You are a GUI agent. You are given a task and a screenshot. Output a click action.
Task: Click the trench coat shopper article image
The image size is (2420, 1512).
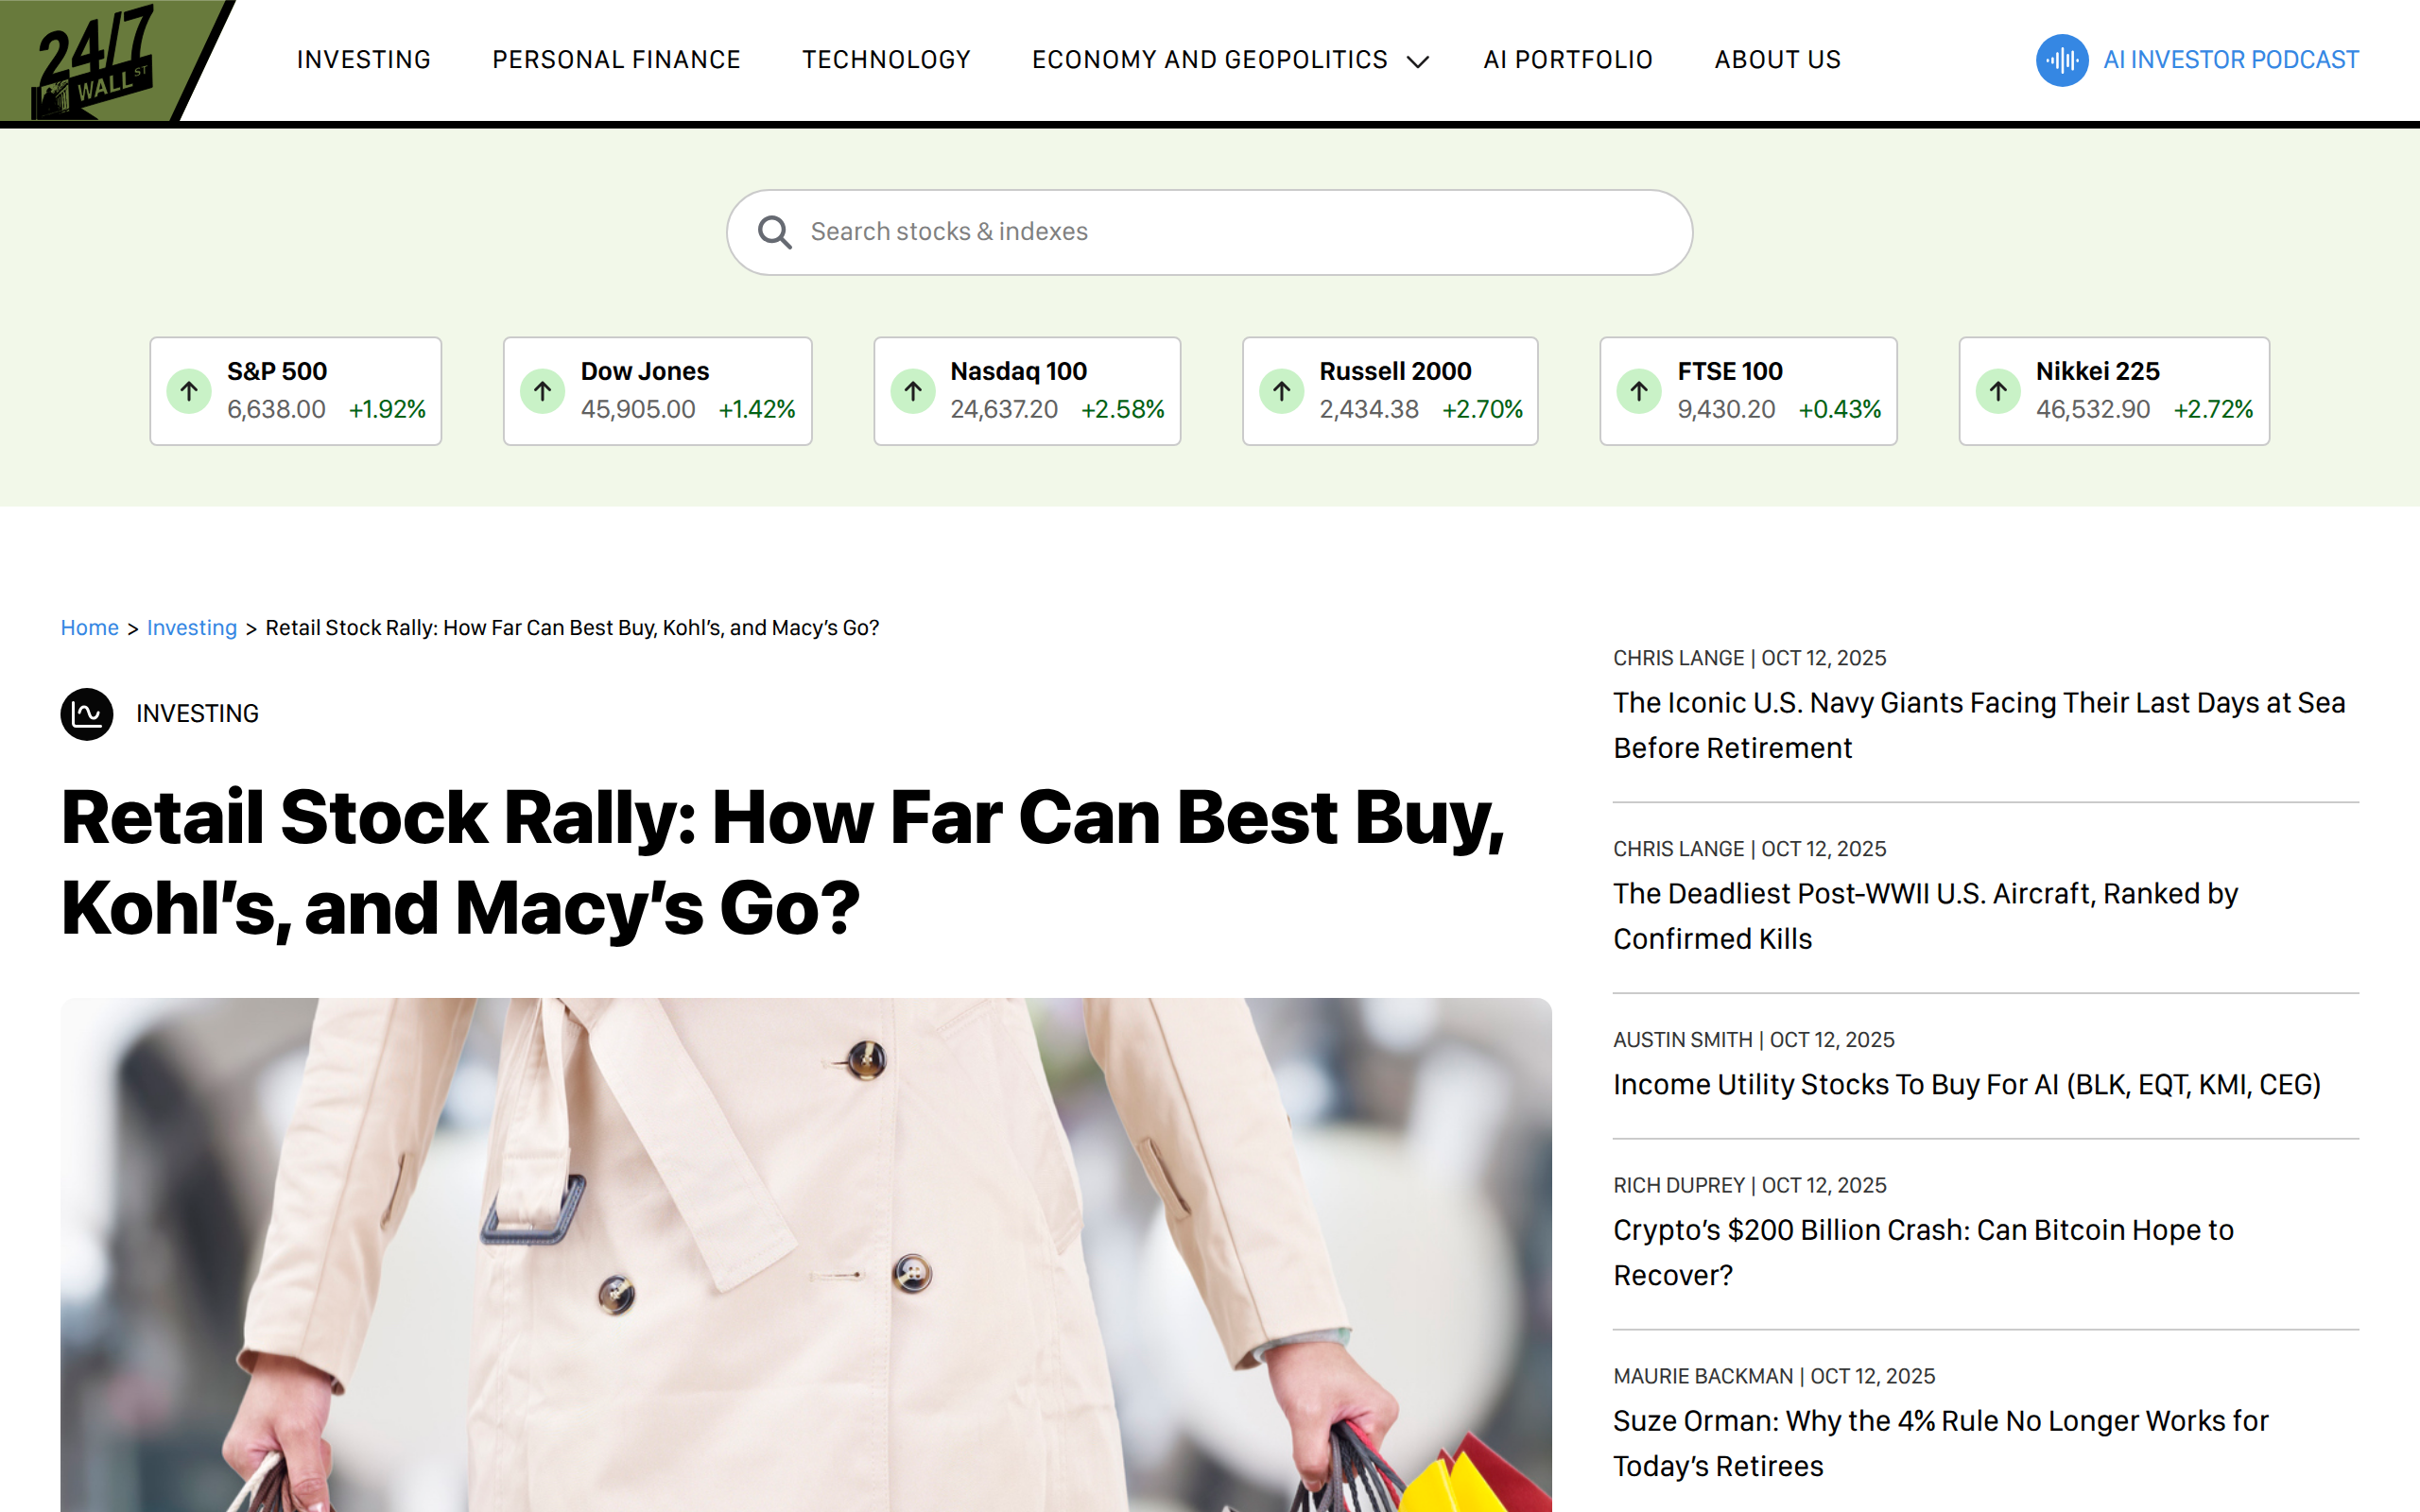[805, 1254]
